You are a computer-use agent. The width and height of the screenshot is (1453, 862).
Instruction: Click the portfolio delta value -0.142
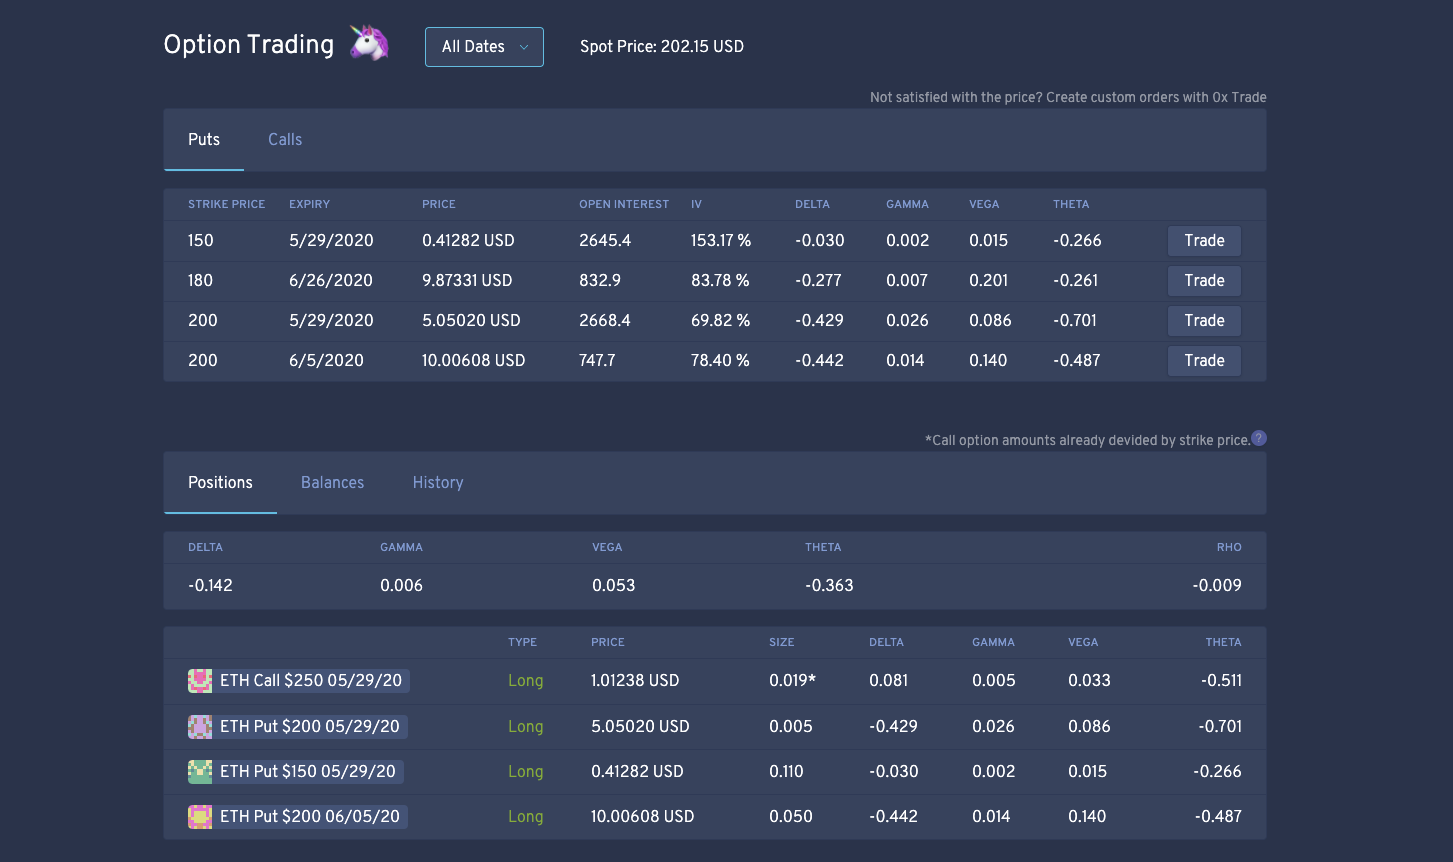[x=210, y=586]
